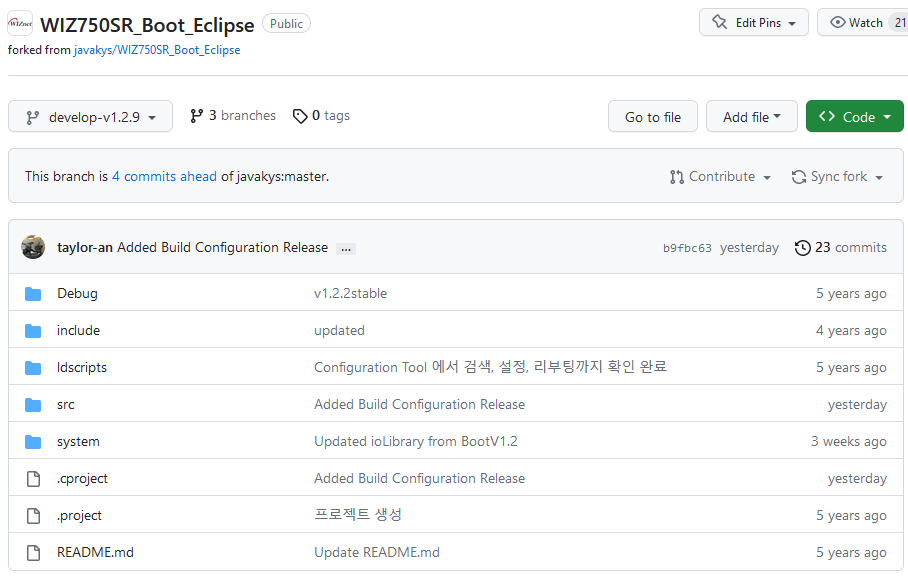Viewport: 908px width, 576px height.
Task: Click '3 weeks ago' timestamp on system row
Action: tap(849, 442)
